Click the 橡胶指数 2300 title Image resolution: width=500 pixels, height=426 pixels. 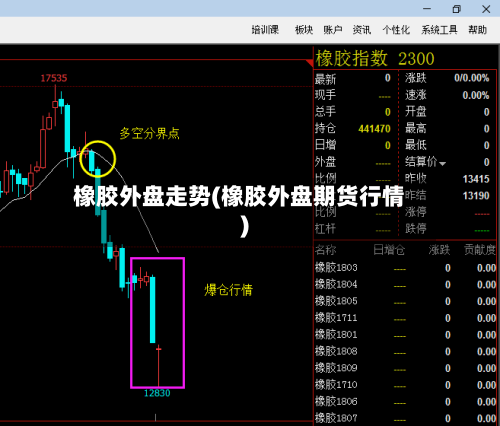[375, 59]
